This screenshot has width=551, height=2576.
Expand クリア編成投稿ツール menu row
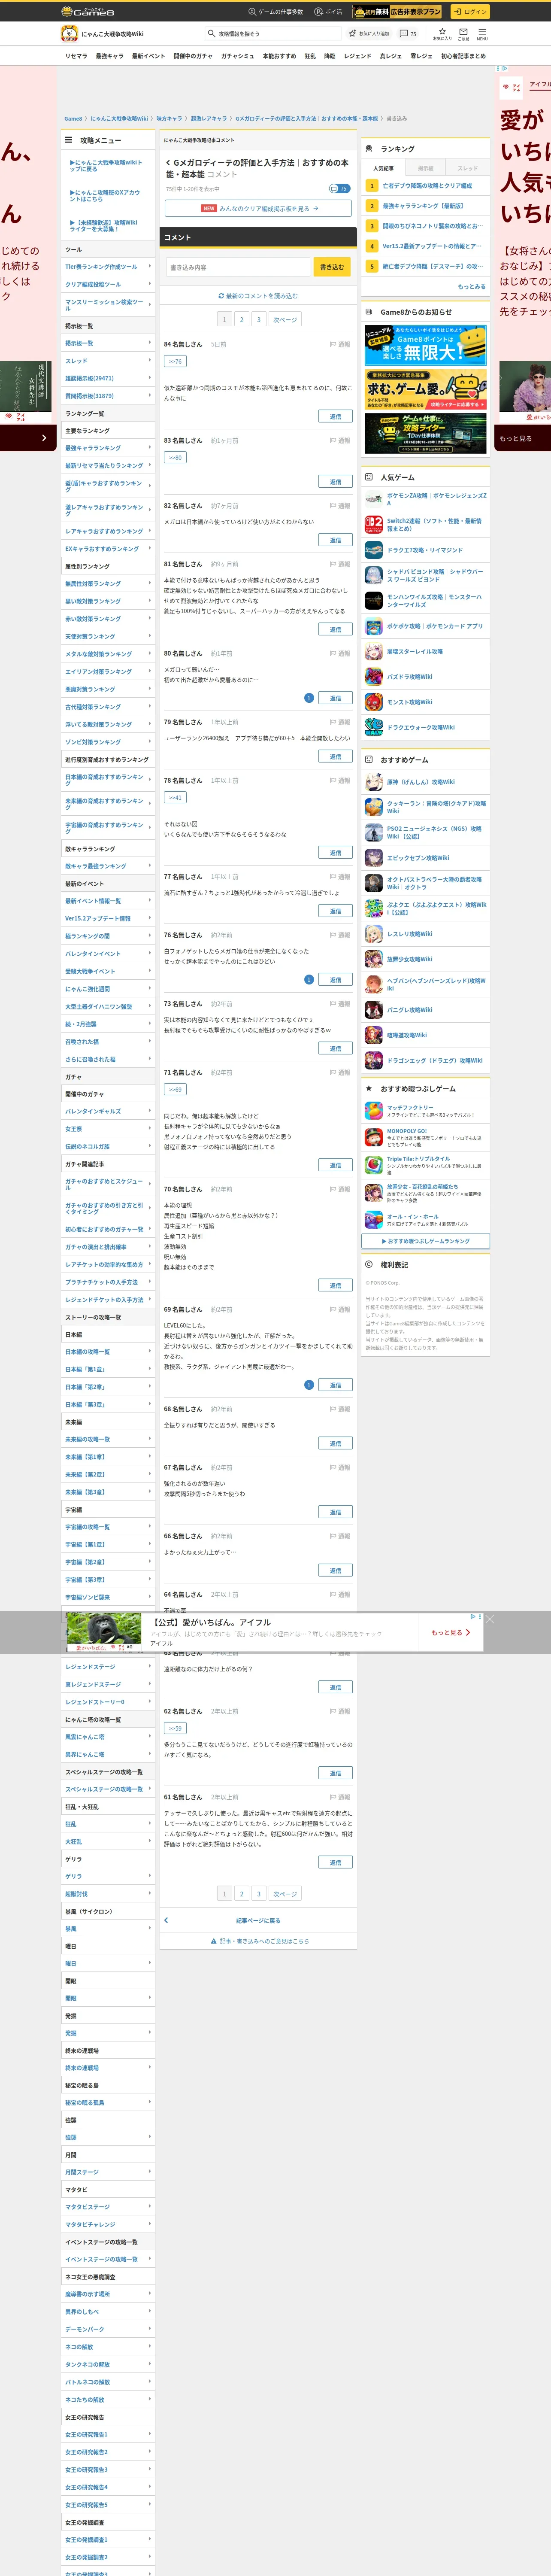(x=108, y=284)
